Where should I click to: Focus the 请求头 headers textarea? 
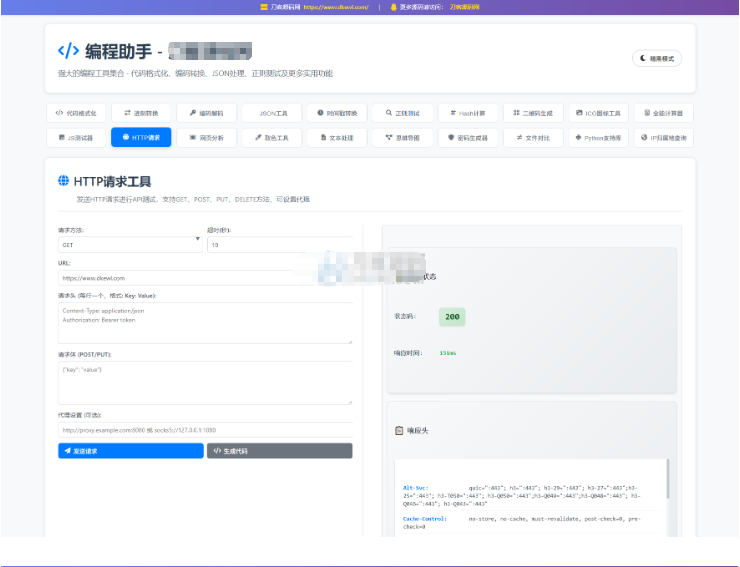pos(205,323)
